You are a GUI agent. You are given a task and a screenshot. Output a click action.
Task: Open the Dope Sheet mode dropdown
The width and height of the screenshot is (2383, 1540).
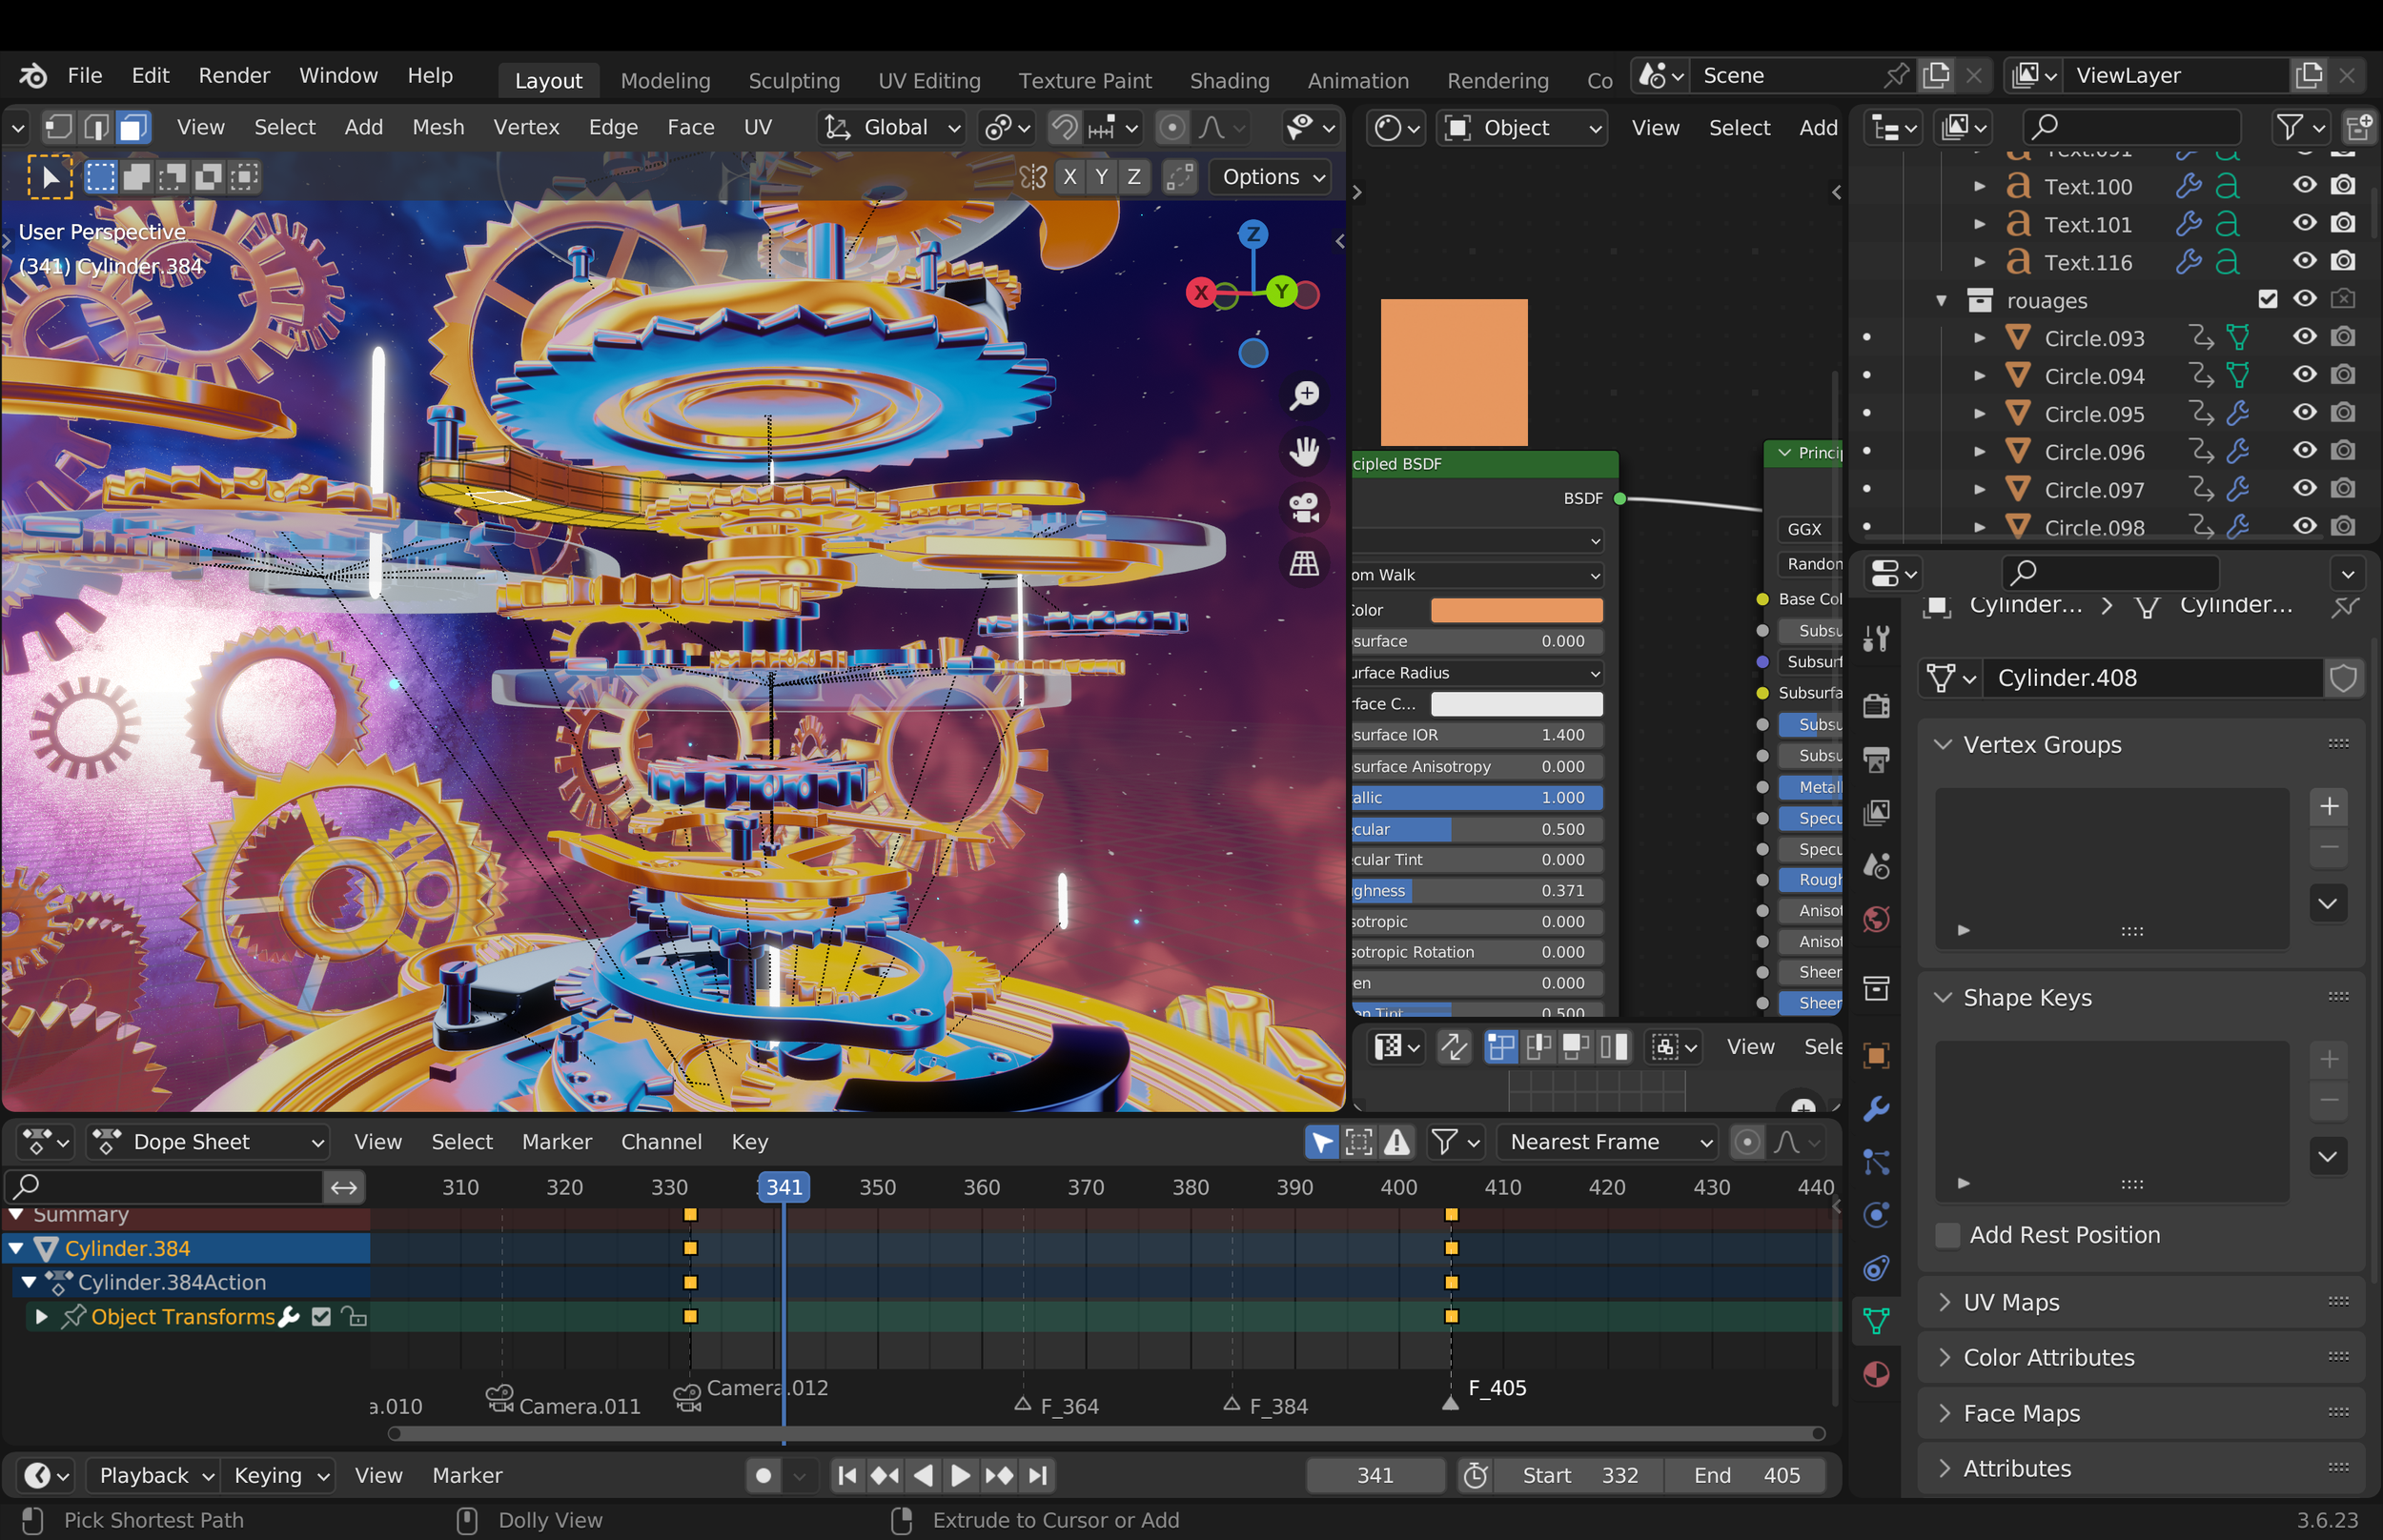click(209, 1142)
